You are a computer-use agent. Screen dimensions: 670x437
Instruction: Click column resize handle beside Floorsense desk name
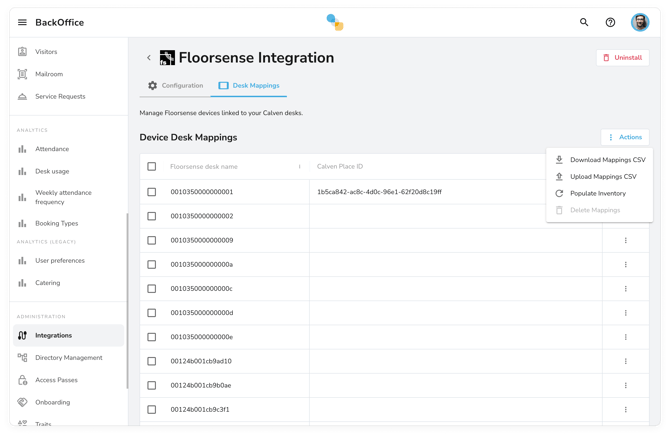pyautogui.click(x=300, y=167)
